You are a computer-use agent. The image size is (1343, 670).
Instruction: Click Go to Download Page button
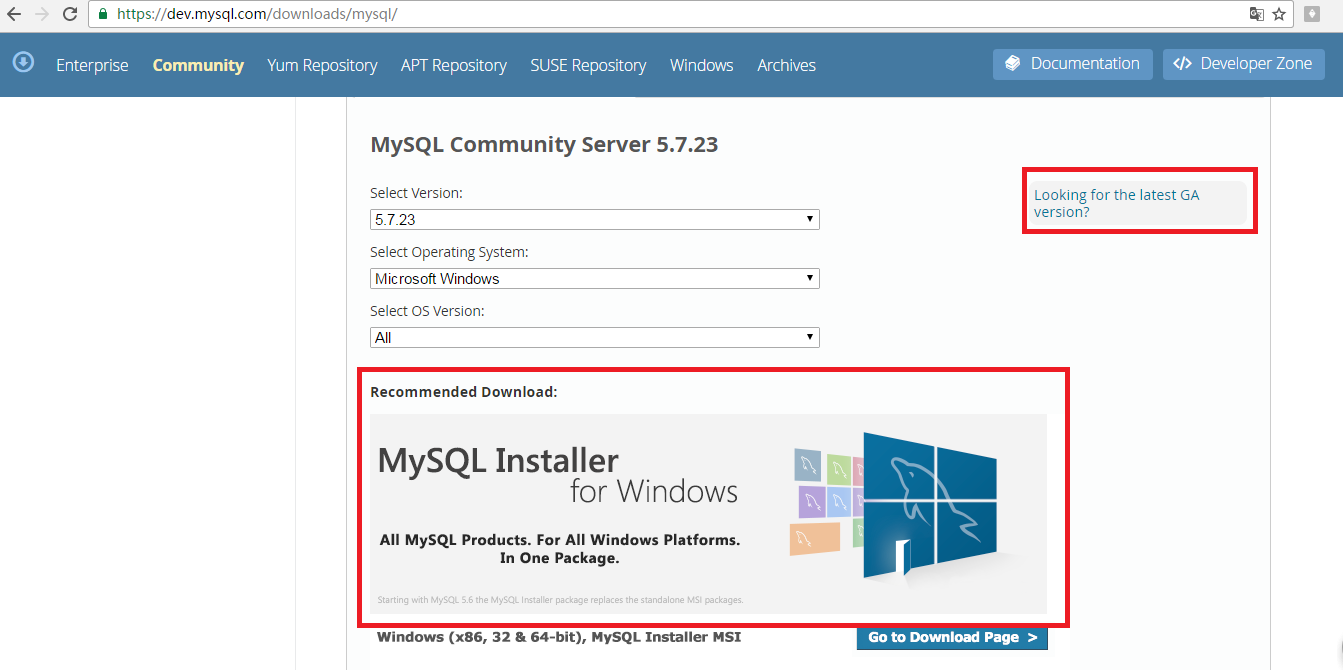952,637
